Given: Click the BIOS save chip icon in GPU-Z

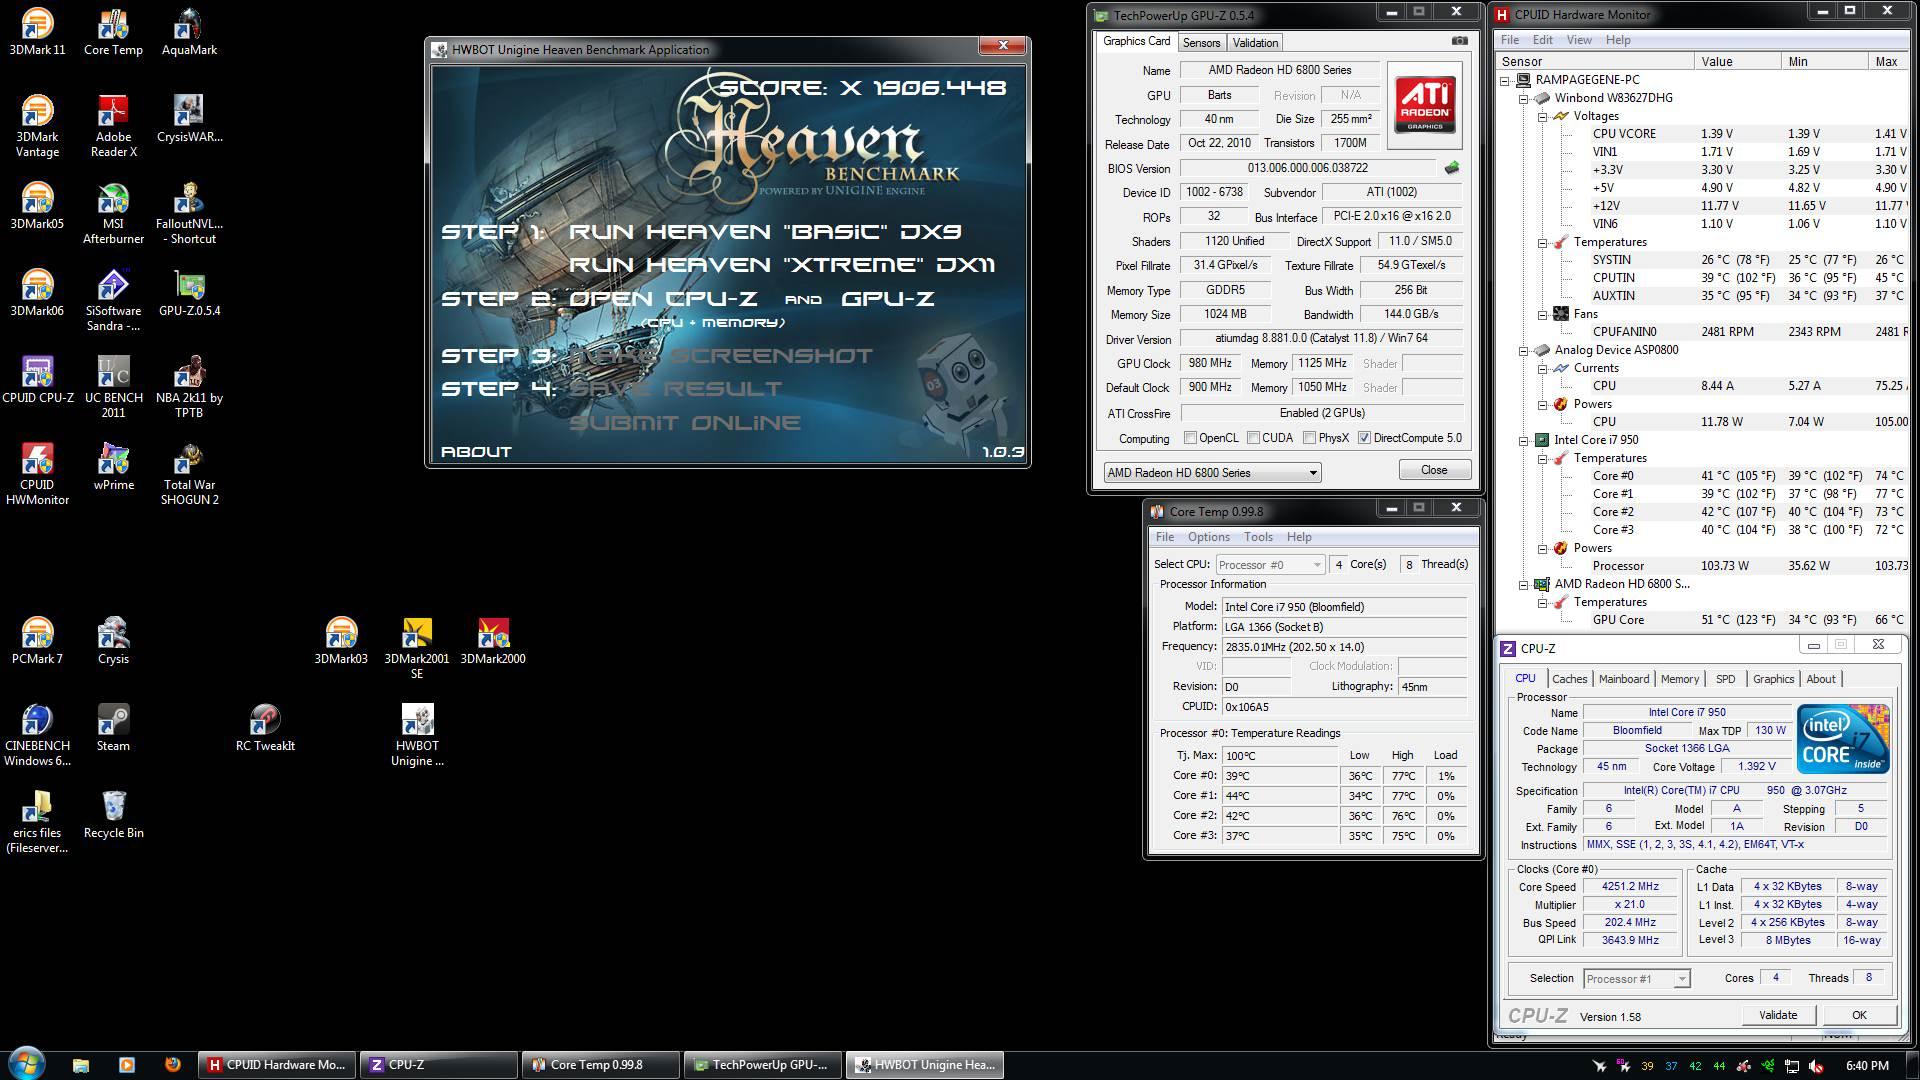Looking at the screenshot, I should [x=1451, y=168].
